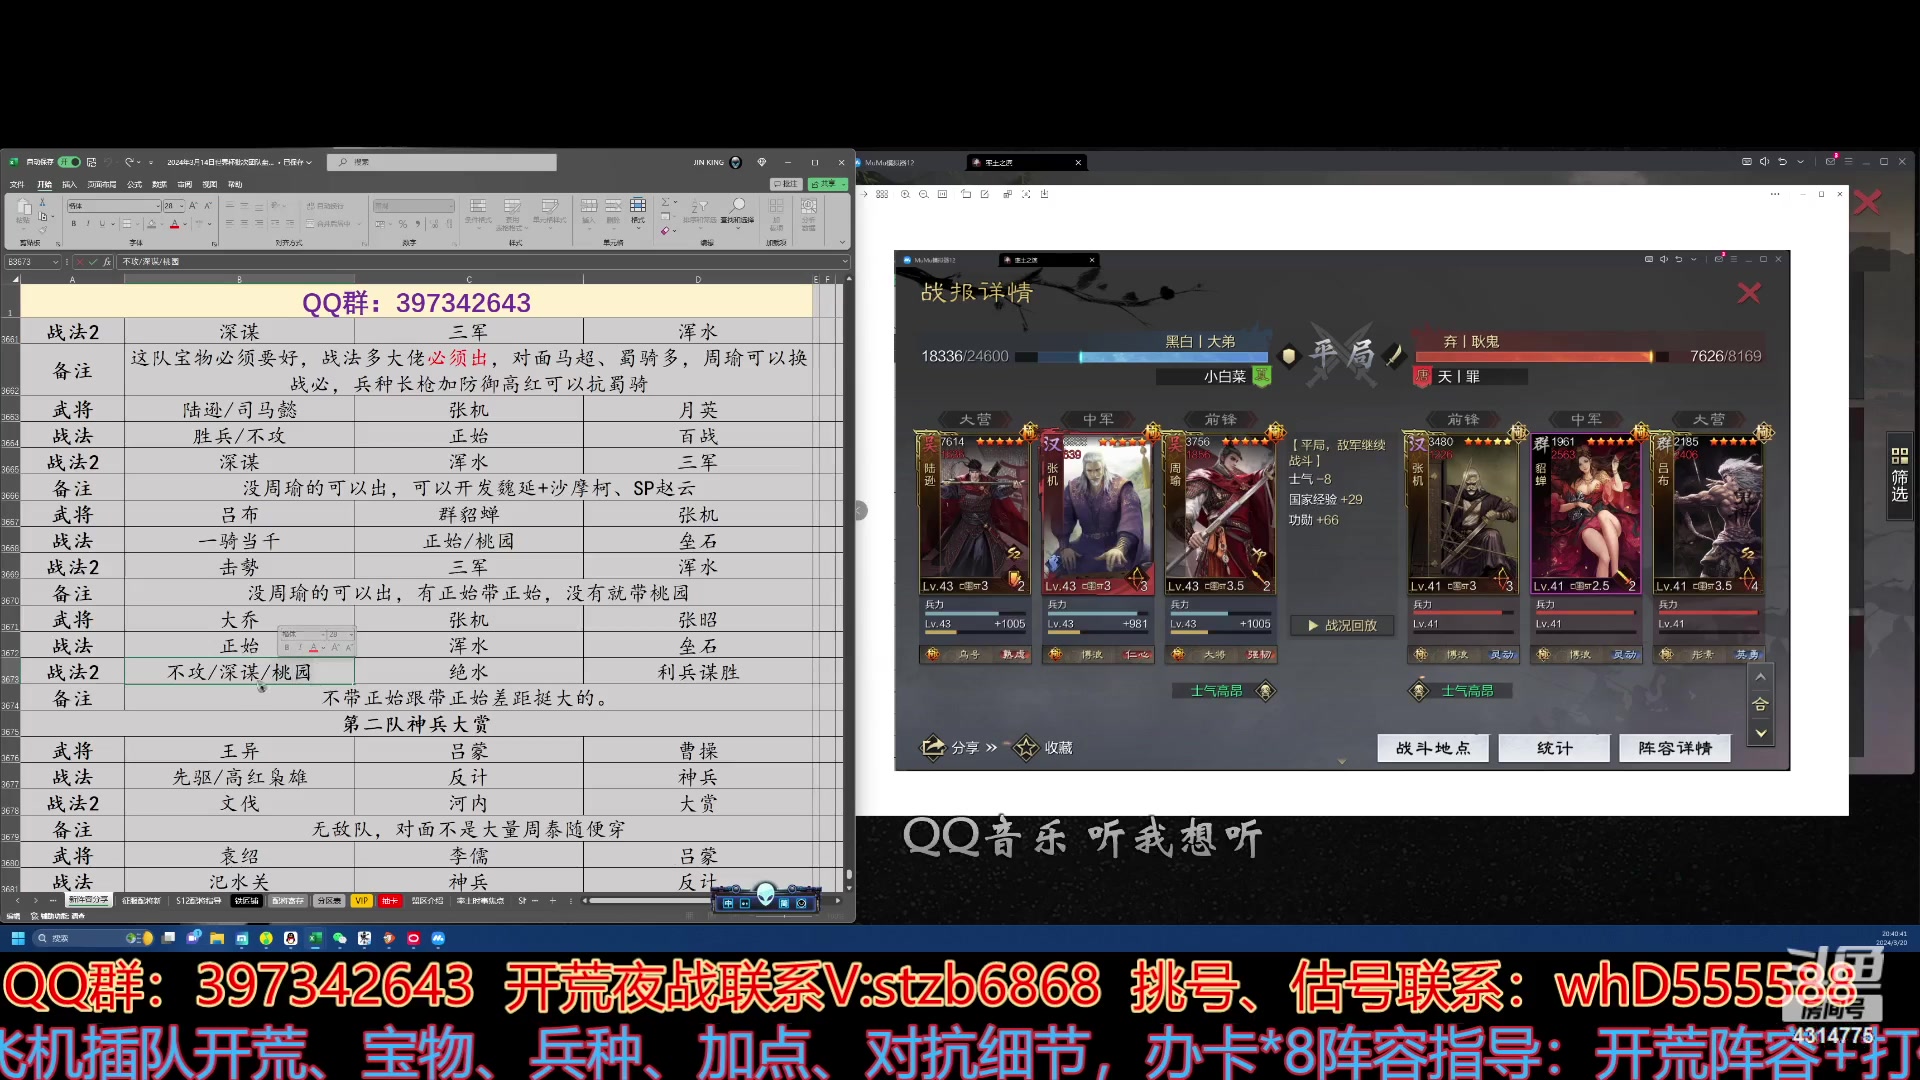The image size is (1920, 1080).
Task: Toggle the Excel AutoSave switch
Action: tap(69, 162)
